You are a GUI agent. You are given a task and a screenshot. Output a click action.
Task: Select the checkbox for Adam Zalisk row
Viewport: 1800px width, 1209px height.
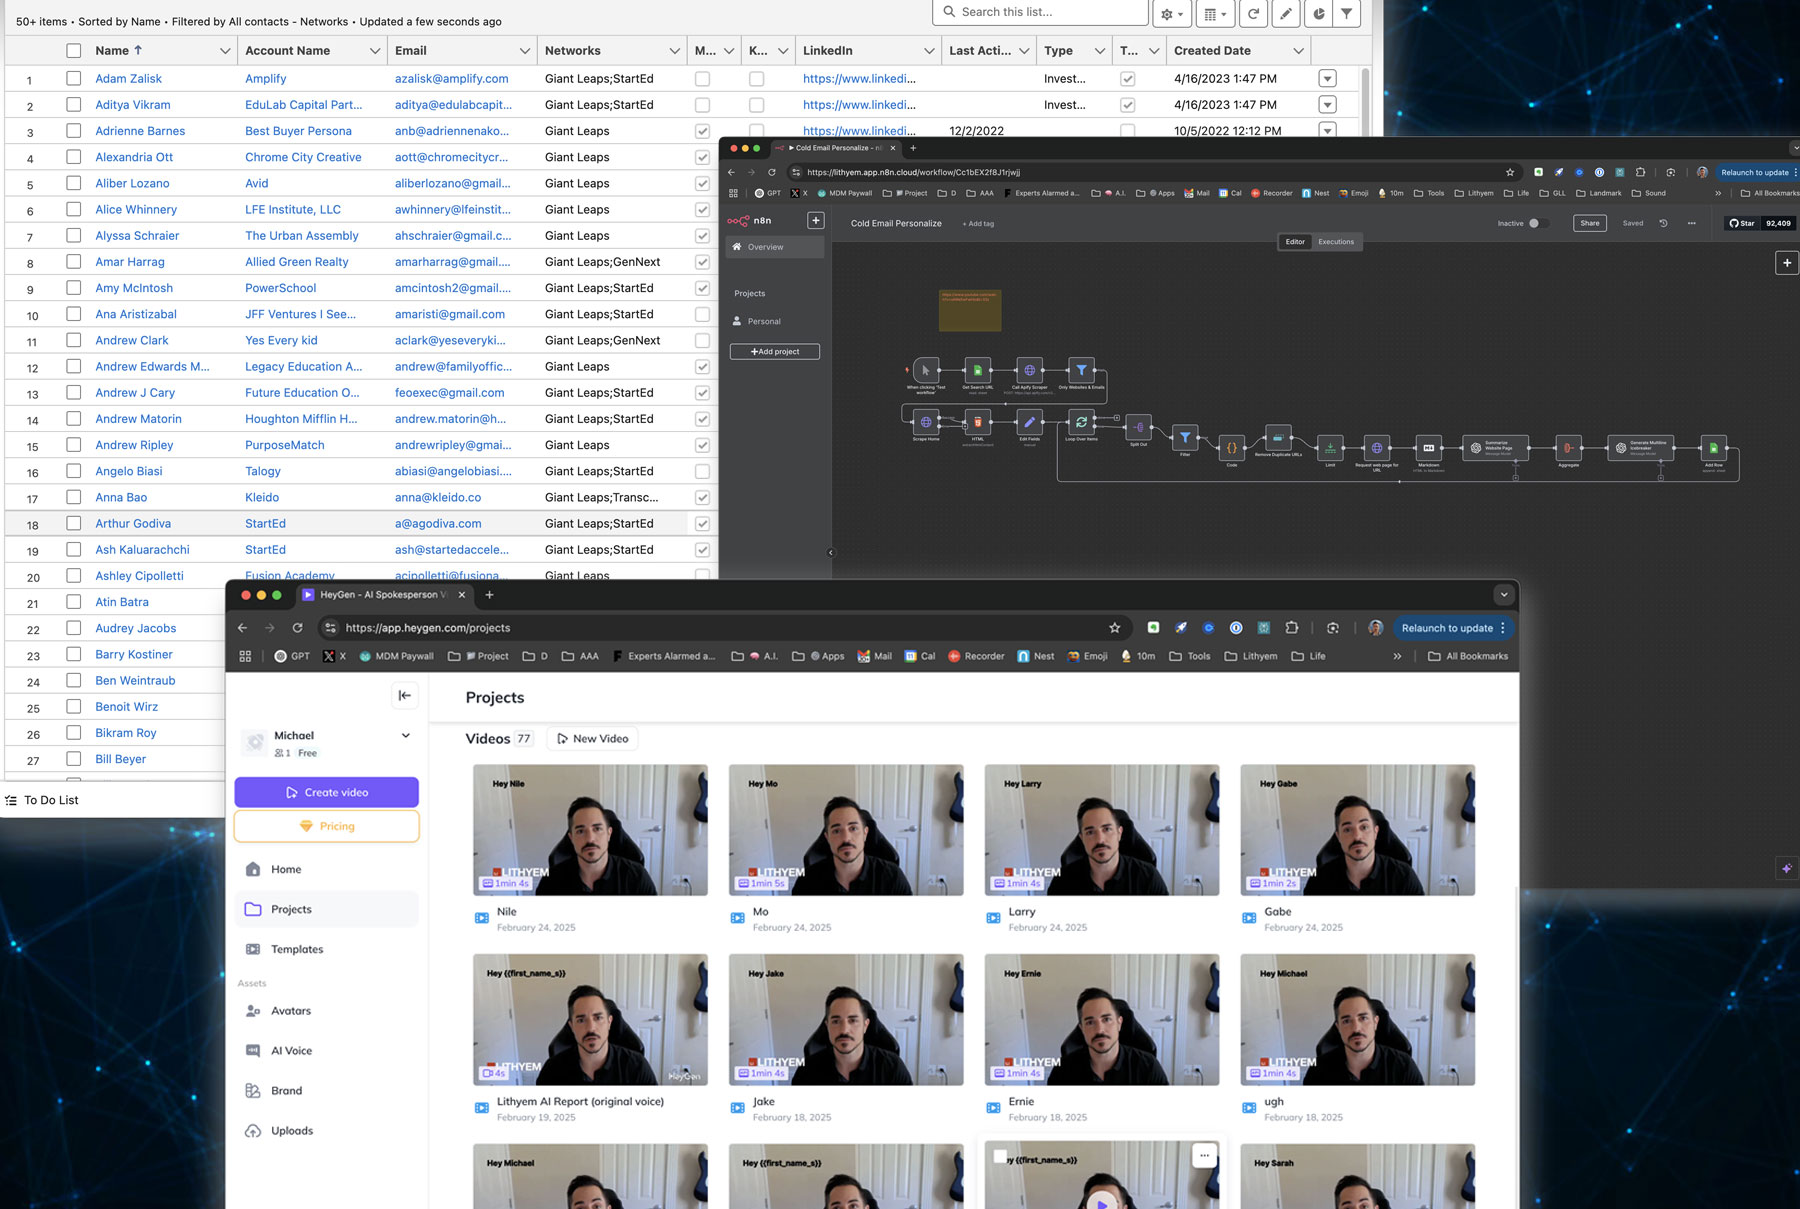click(x=74, y=78)
